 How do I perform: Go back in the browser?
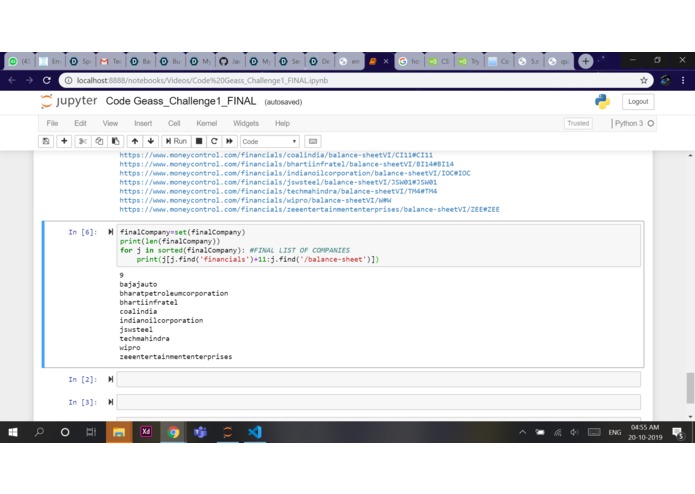point(12,80)
